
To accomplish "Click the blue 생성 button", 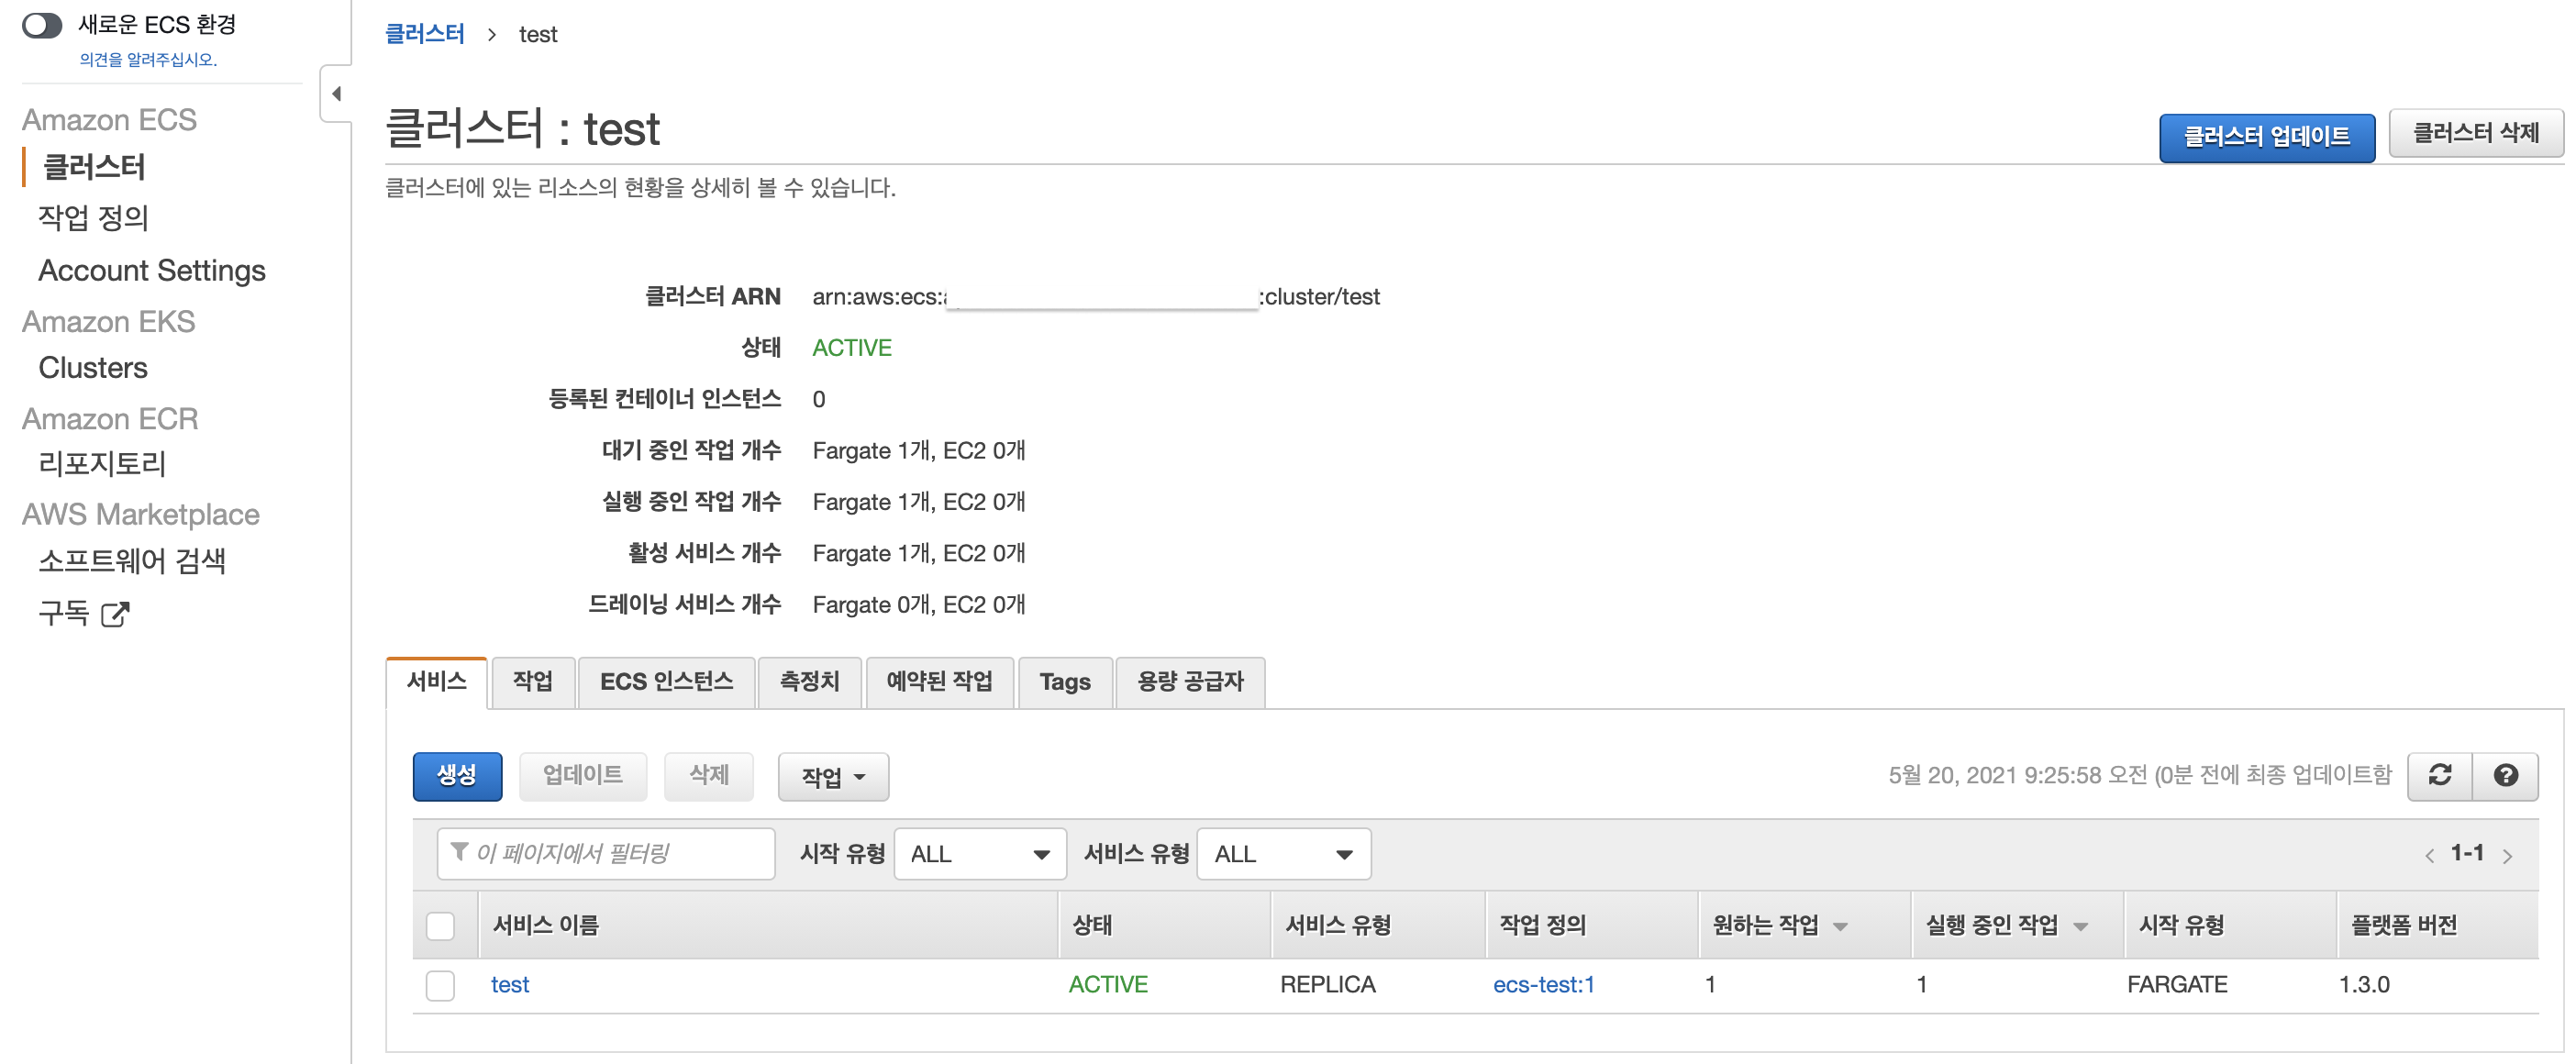I will tap(457, 775).
